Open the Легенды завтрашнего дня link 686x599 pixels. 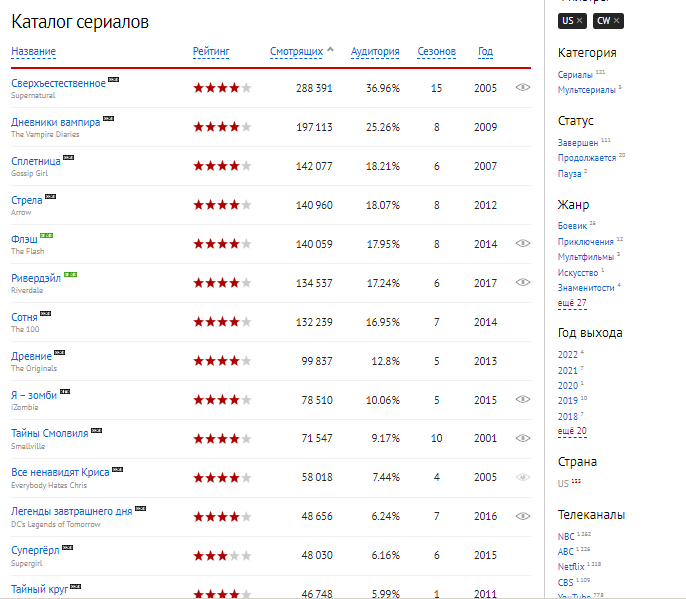[x=71, y=511]
